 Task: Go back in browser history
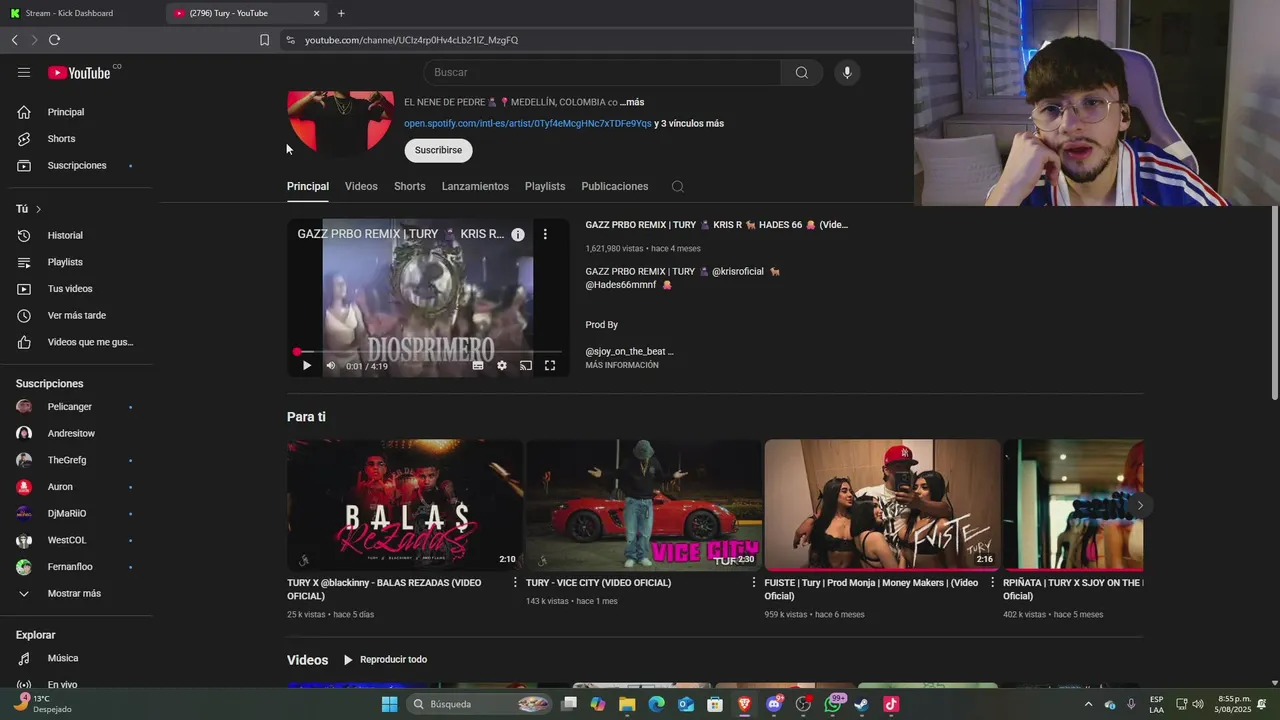[14, 40]
